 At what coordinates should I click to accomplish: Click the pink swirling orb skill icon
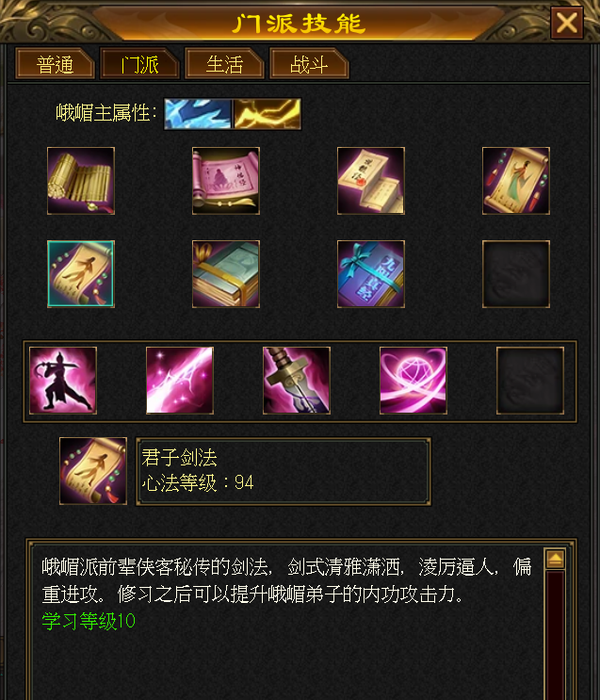[x=413, y=380]
